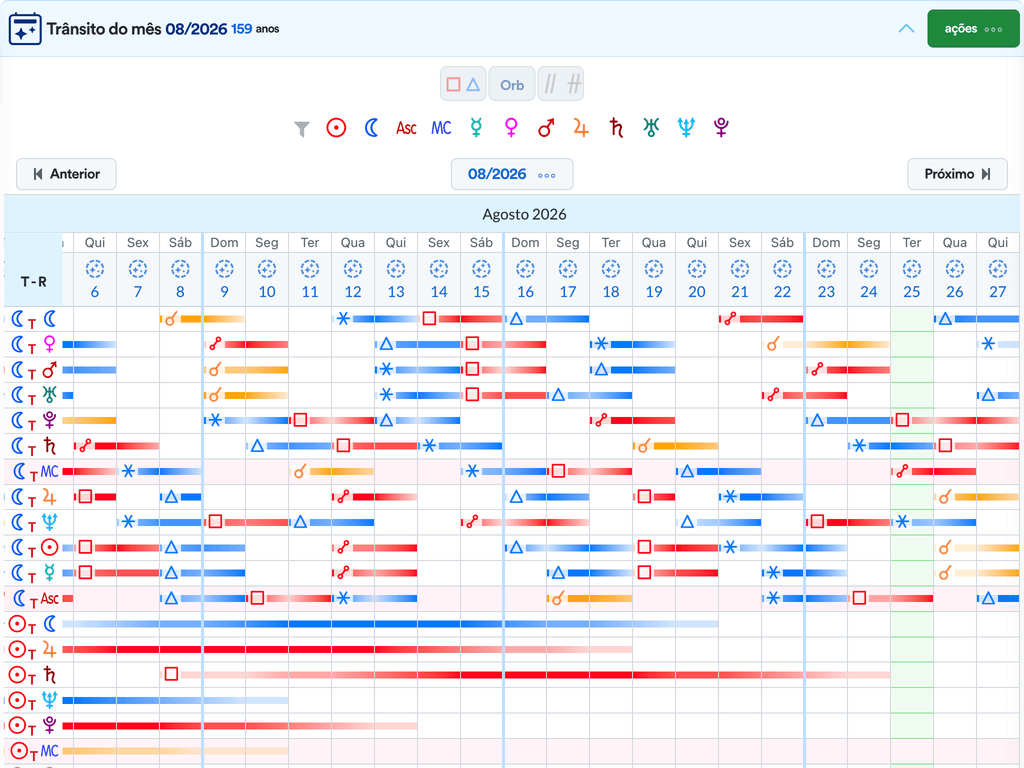The width and height of the screenshot is (1024, 768).
Task: Click the Mars symbol filter
Action: [547, 127]
